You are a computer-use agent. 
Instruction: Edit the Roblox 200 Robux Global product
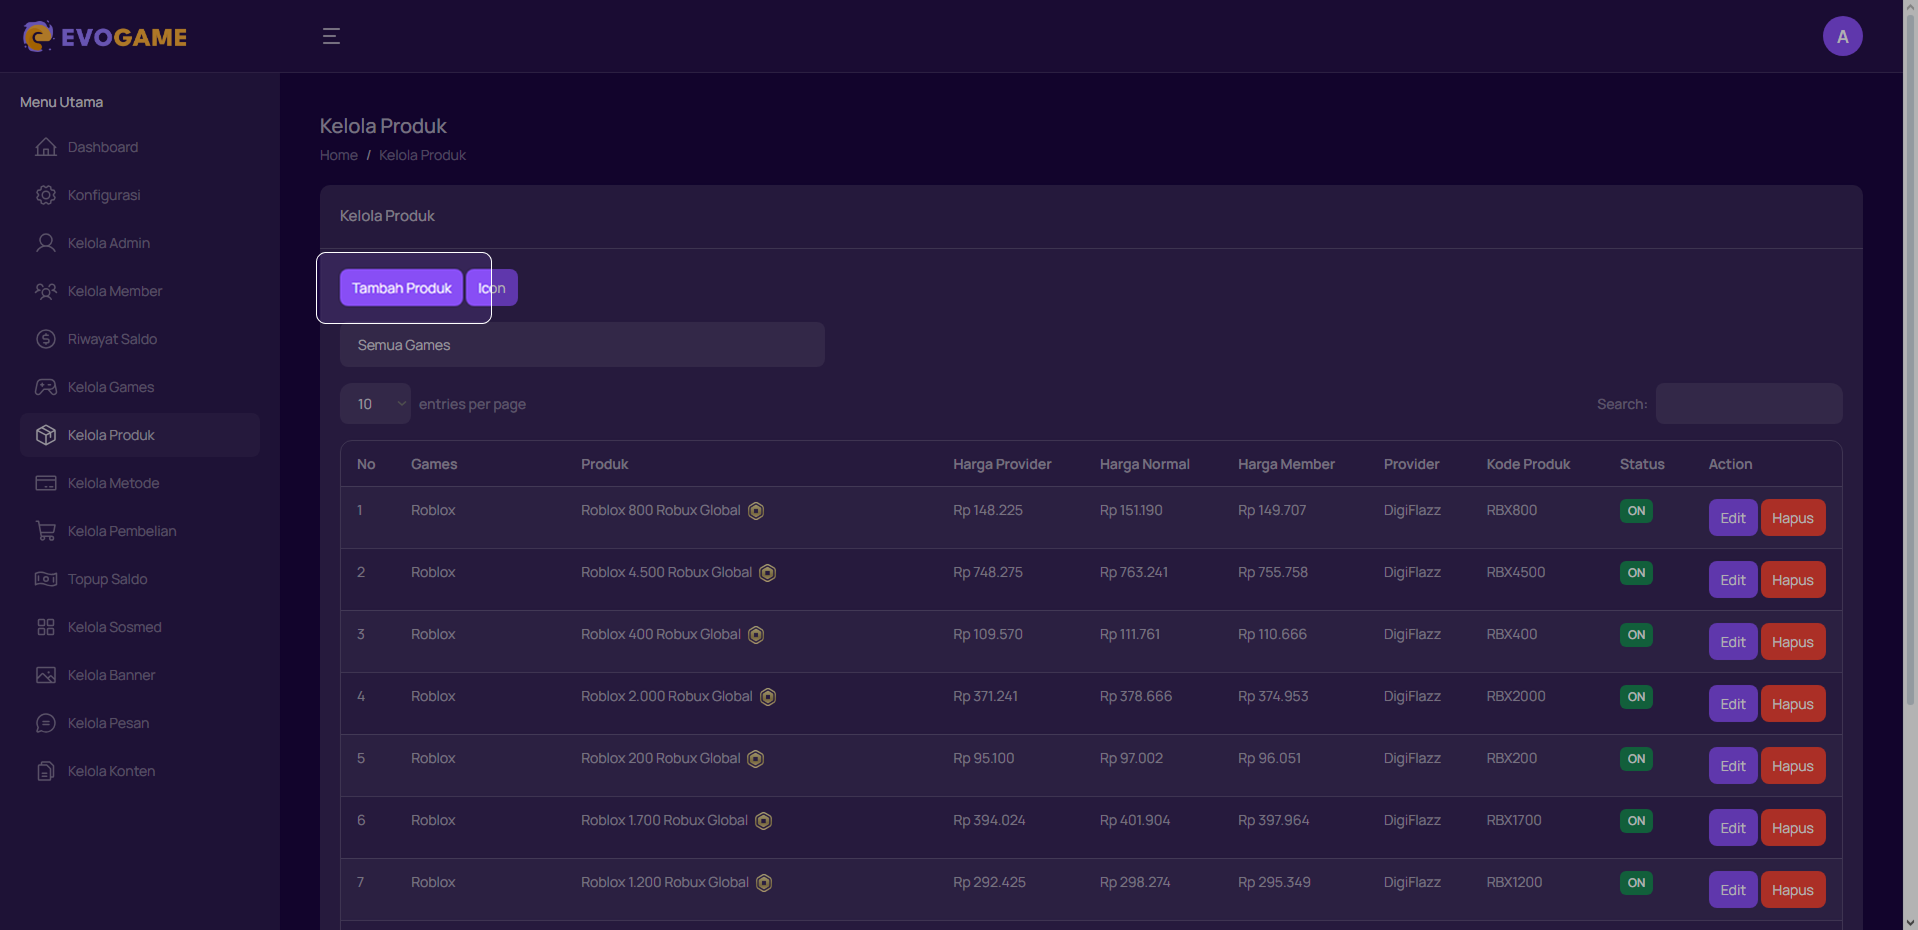[x=1733, y=766]
